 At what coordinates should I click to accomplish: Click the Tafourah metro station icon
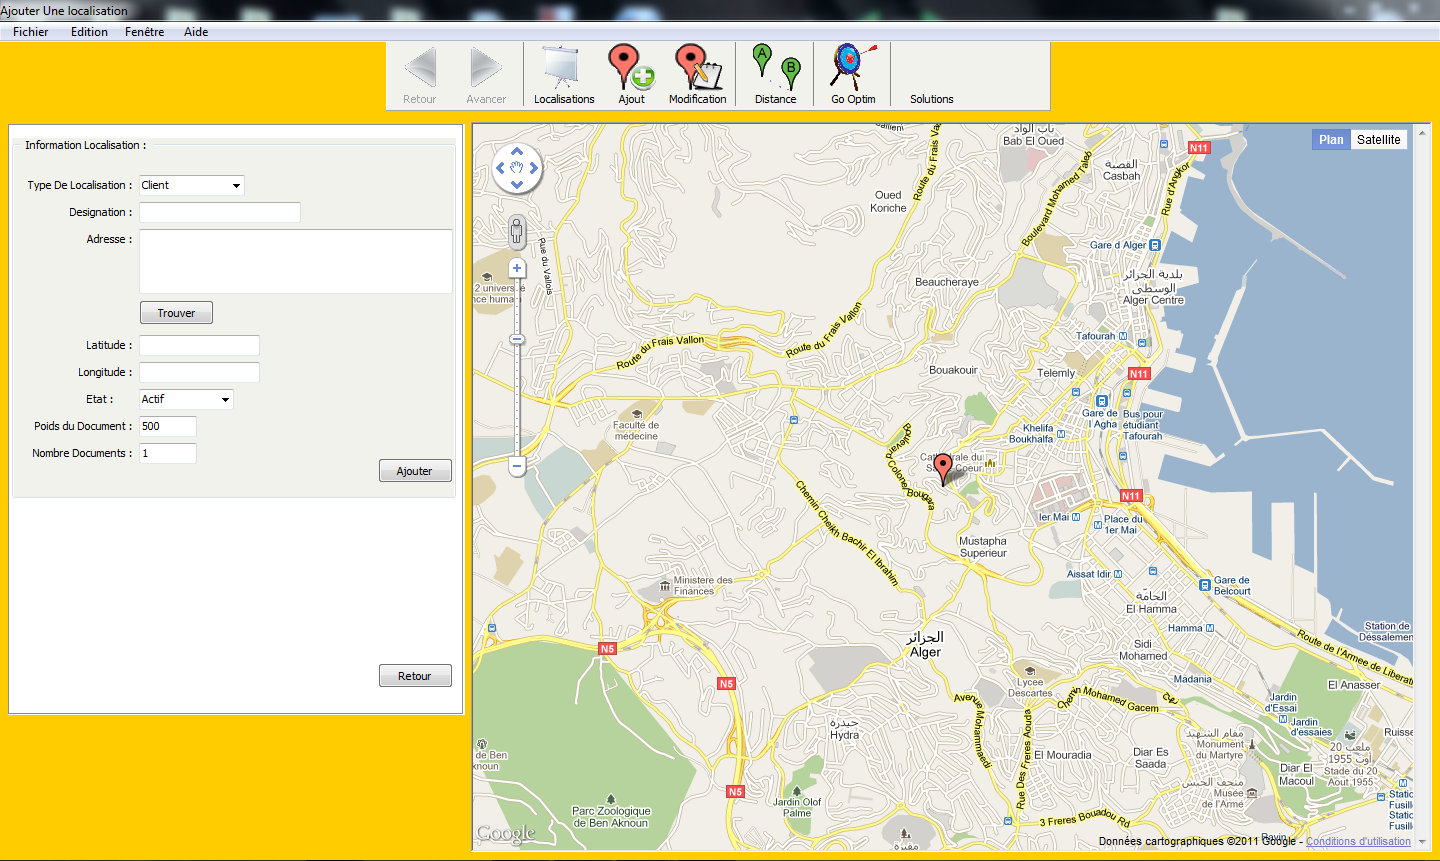coord(1123,336)
